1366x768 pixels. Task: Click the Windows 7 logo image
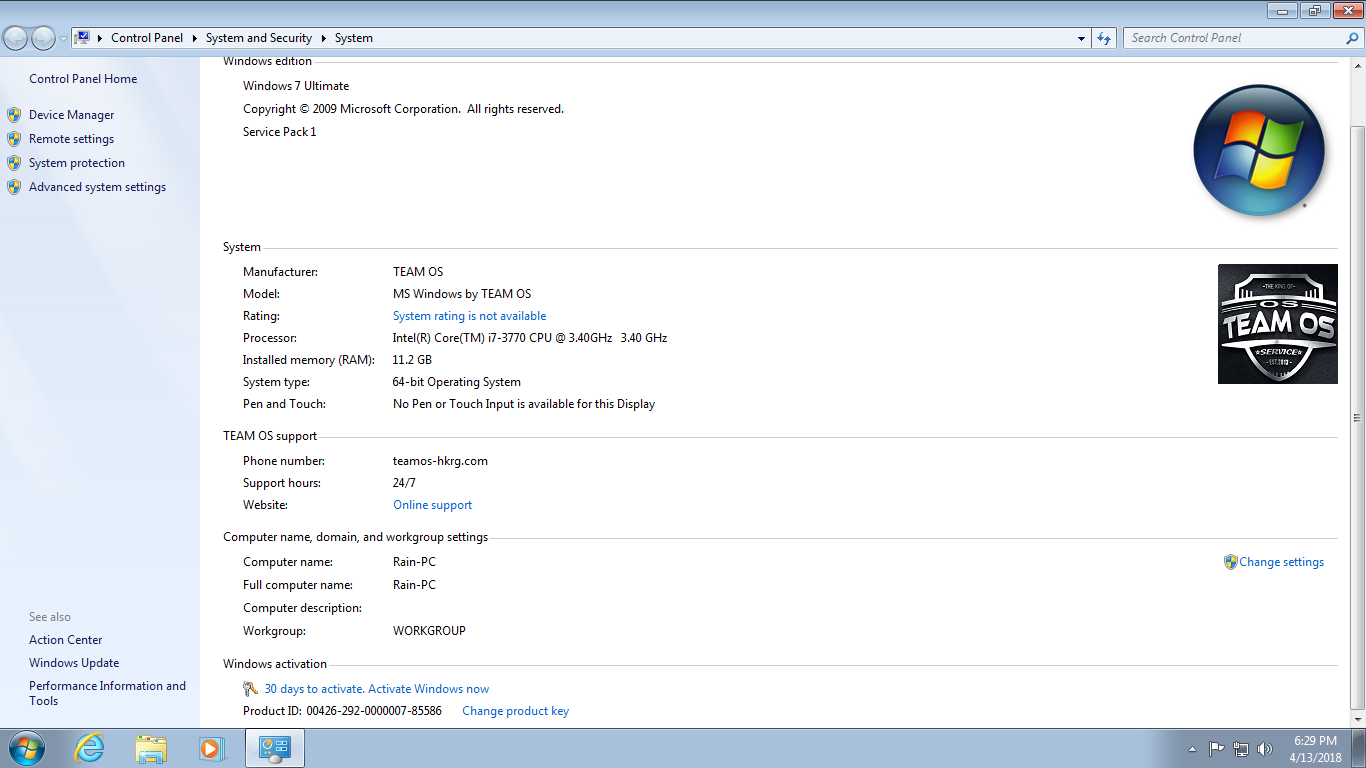click(x=1259, y=150)
